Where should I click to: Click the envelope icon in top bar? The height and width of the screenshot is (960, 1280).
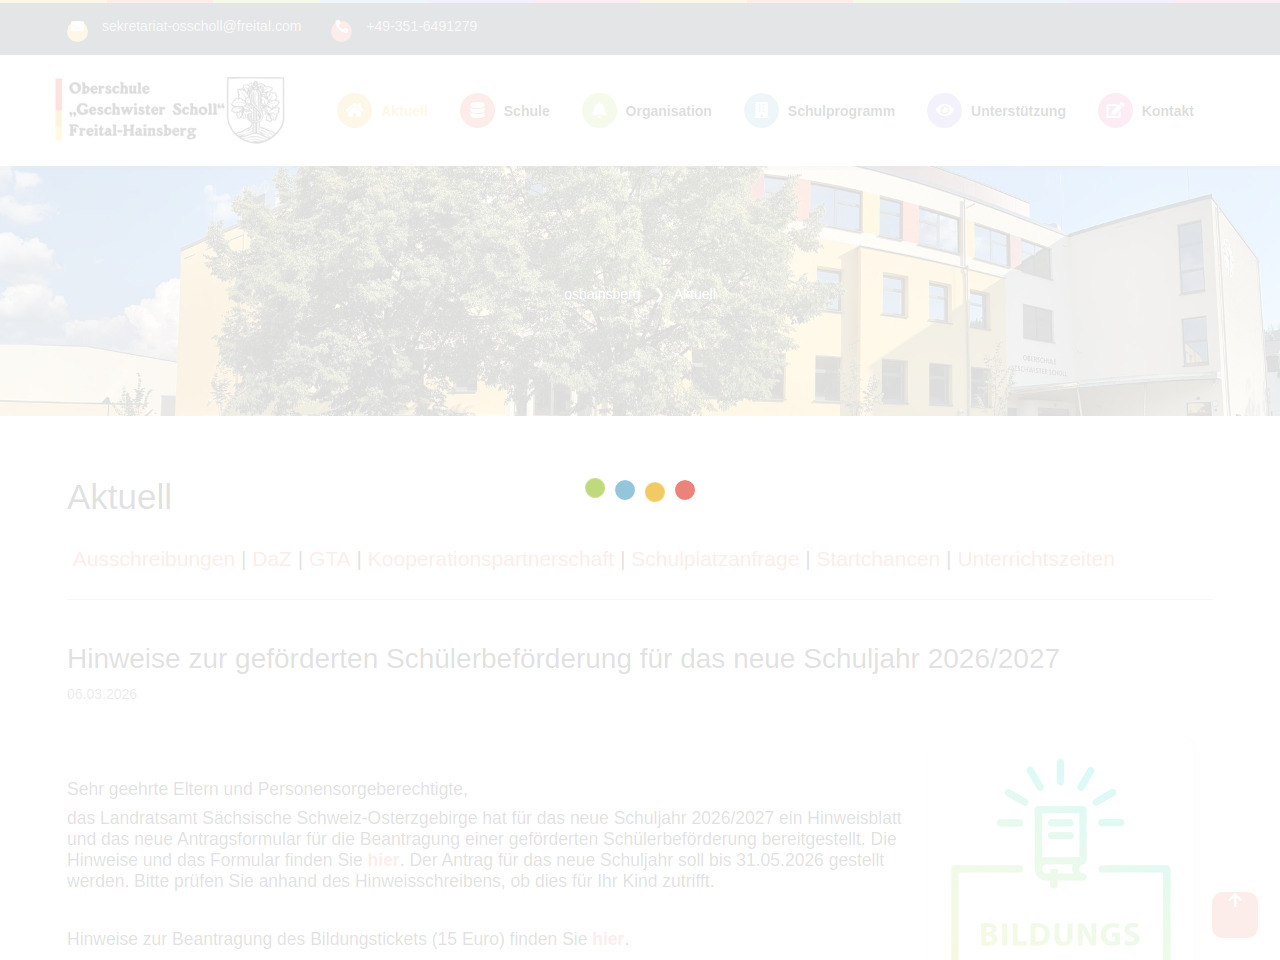tap(77, 30)
